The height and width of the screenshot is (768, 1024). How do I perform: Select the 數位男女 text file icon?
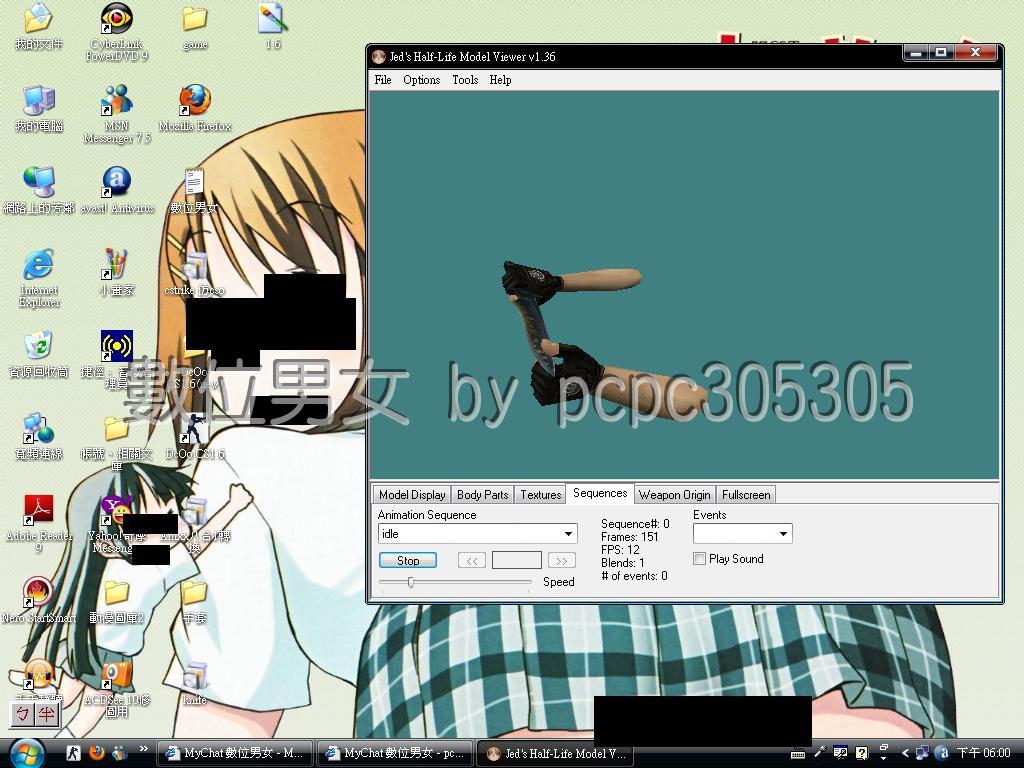(x=194, y=190)
